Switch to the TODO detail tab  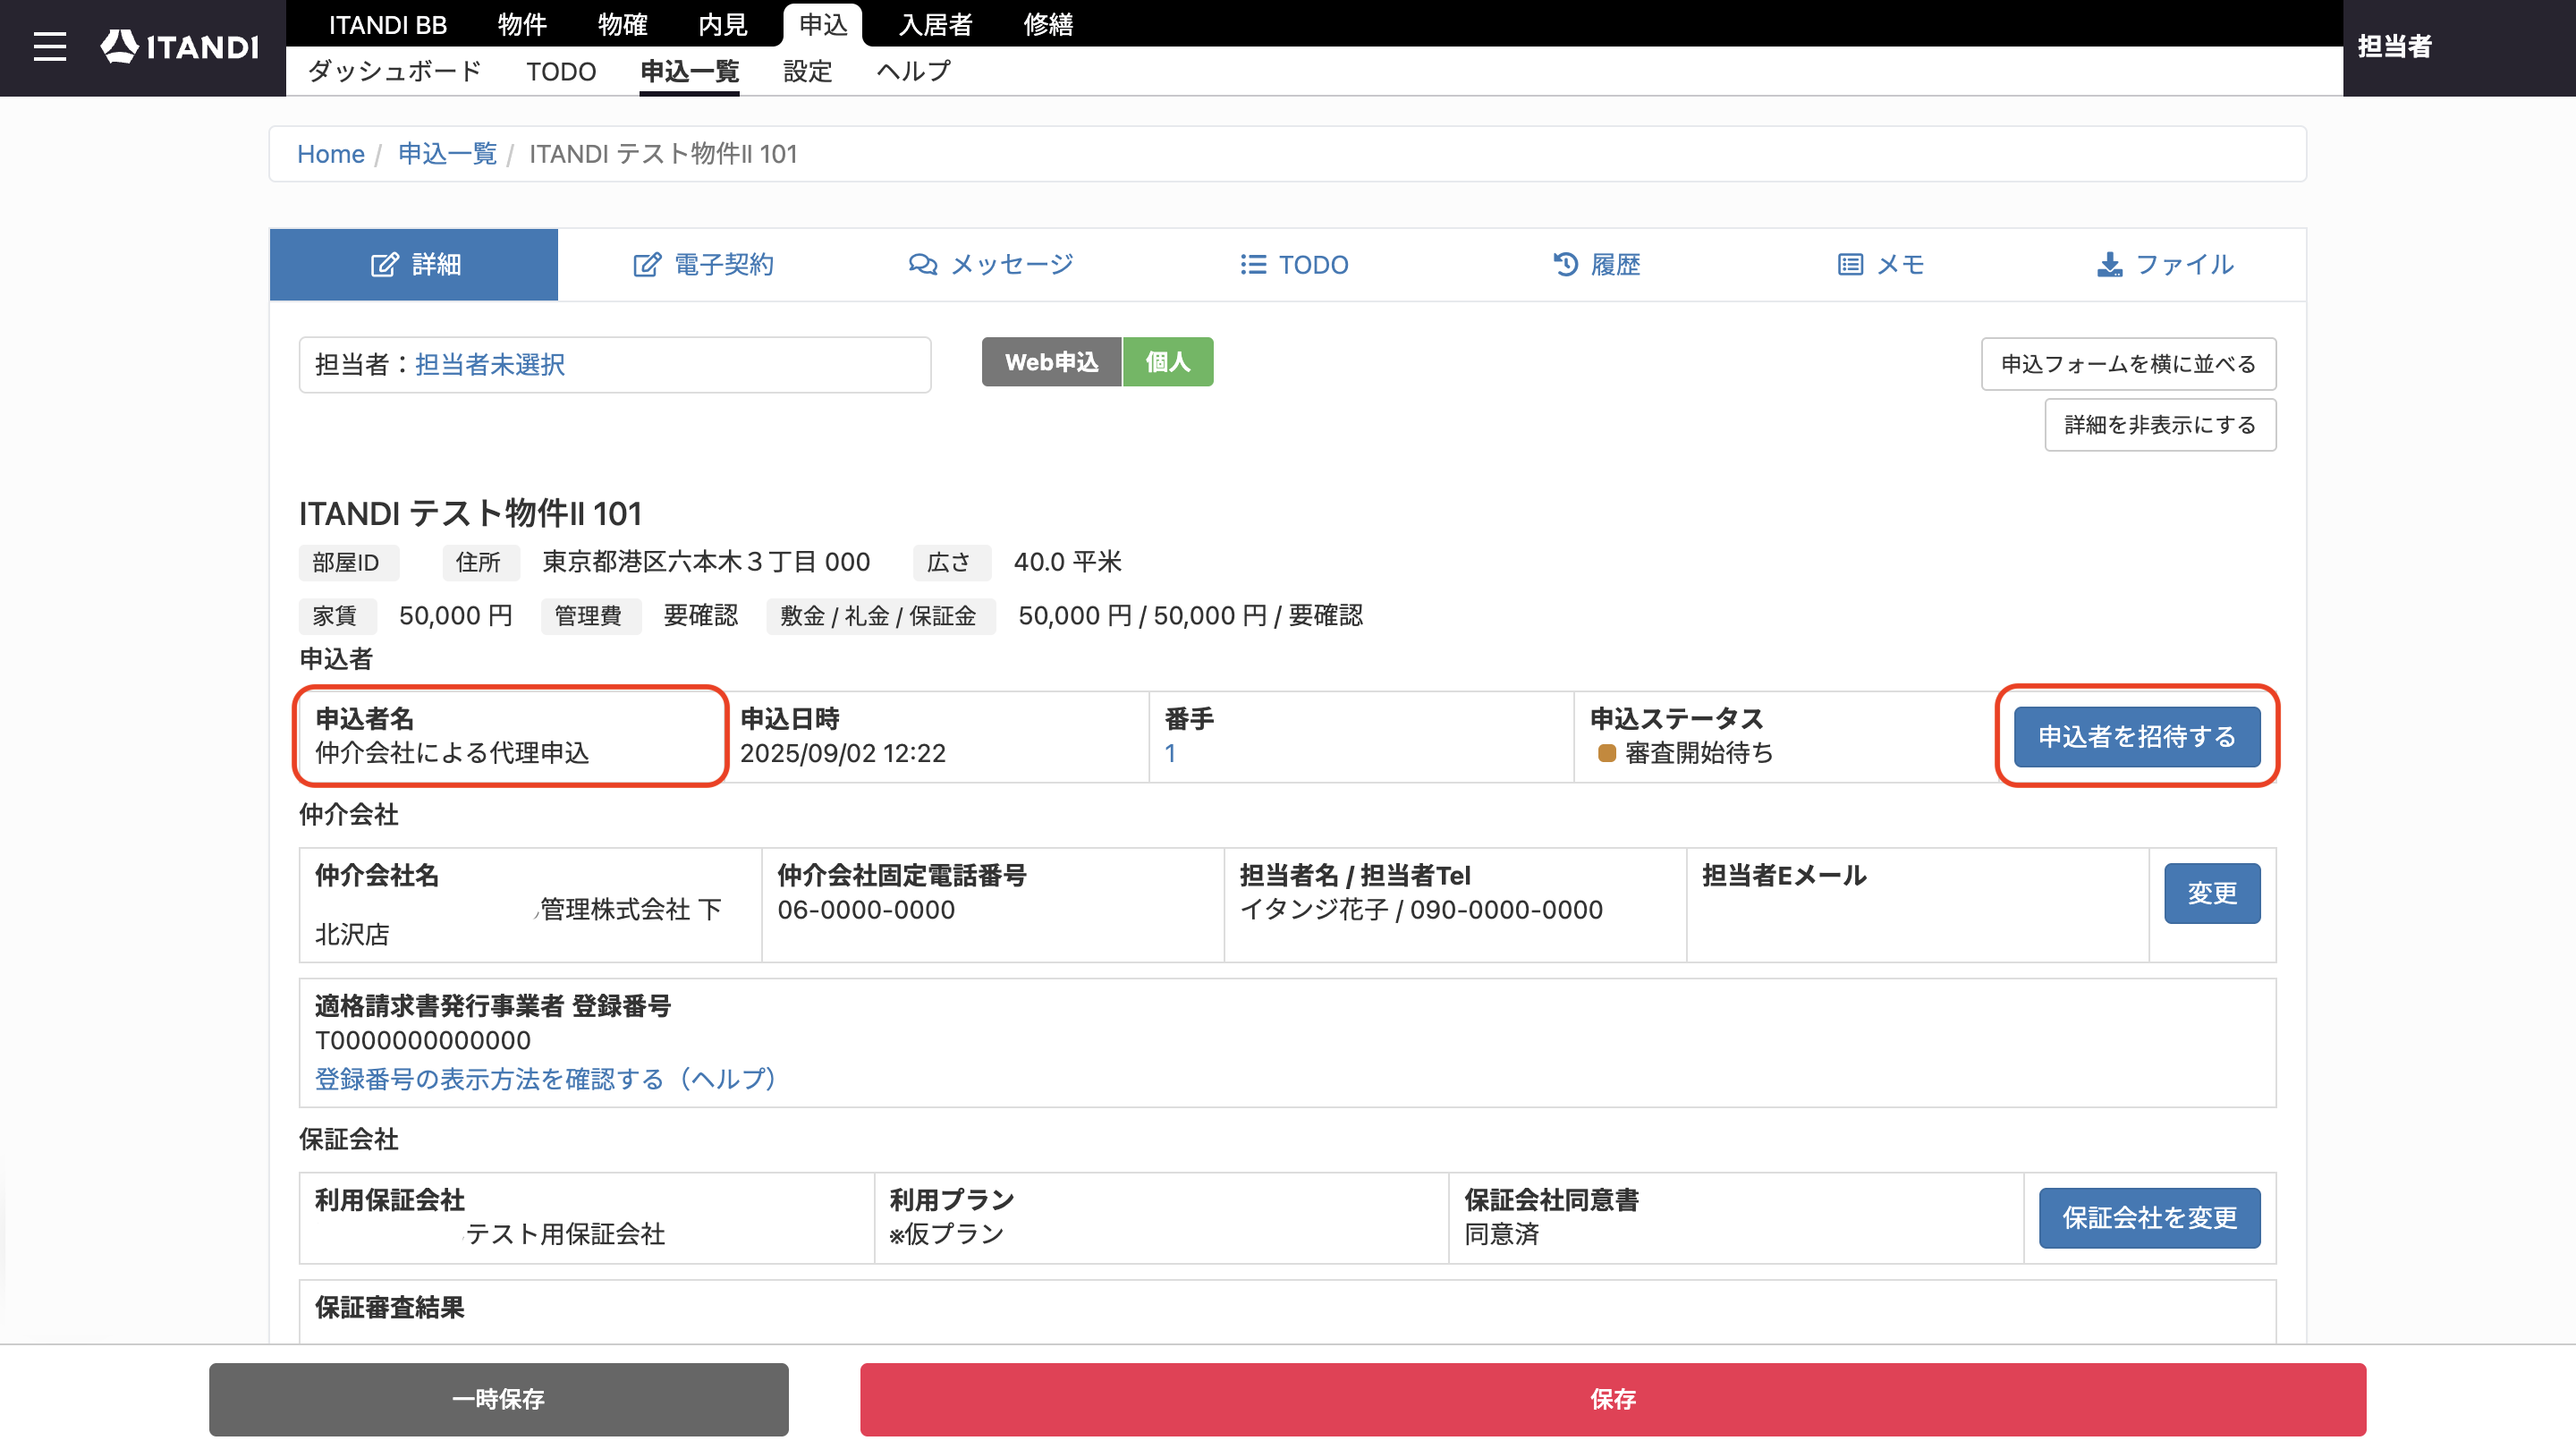(x=1294, y=265)
